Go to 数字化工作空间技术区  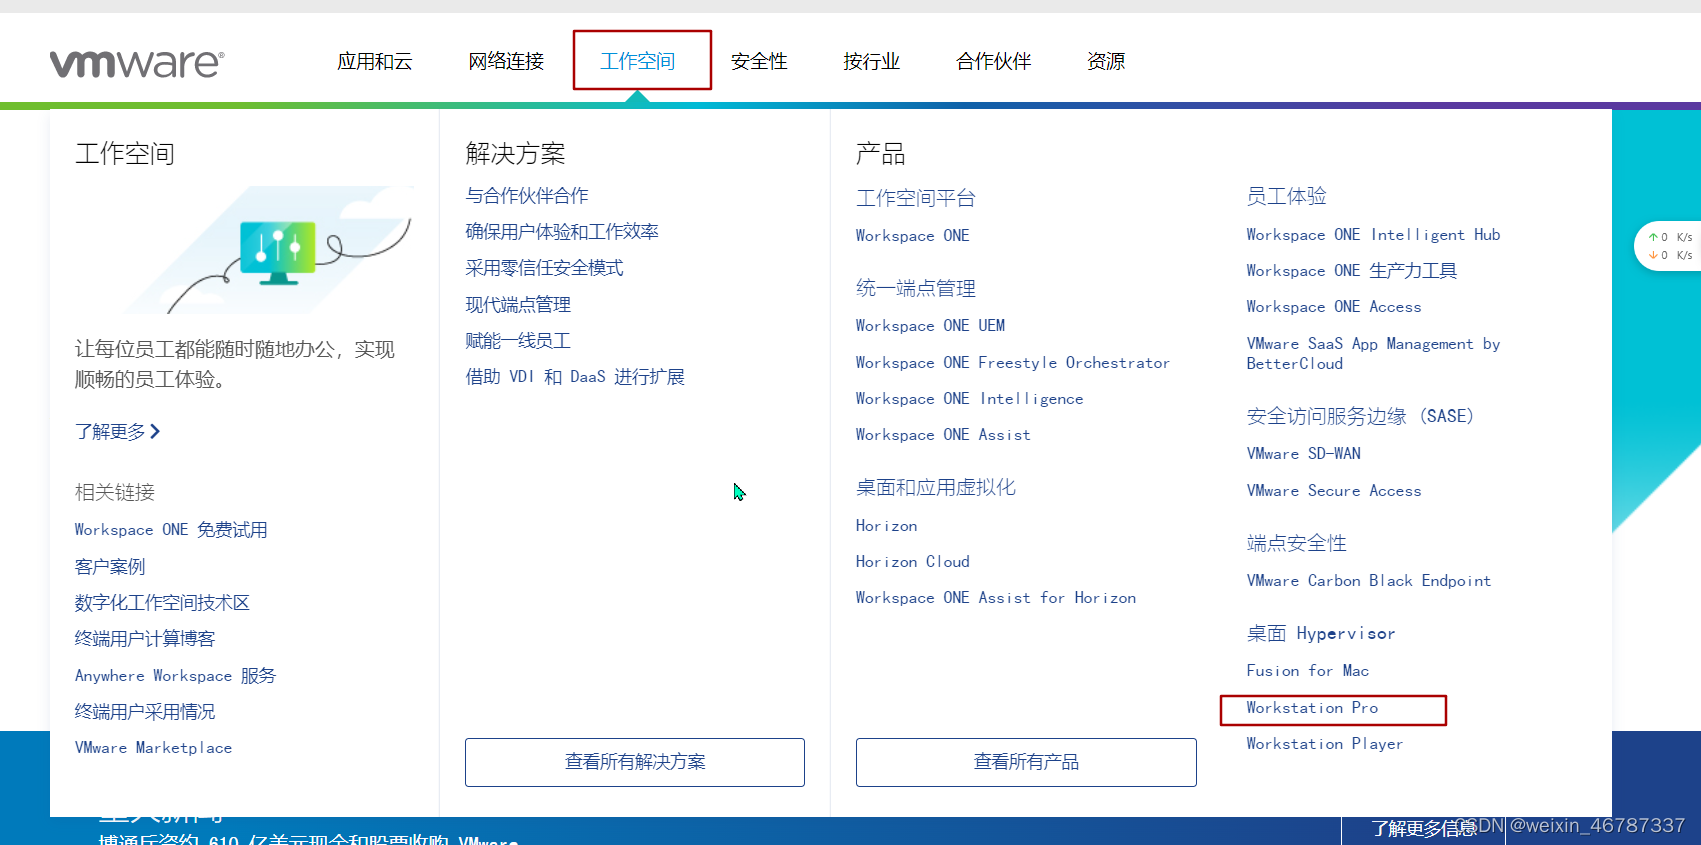[162, 603]
